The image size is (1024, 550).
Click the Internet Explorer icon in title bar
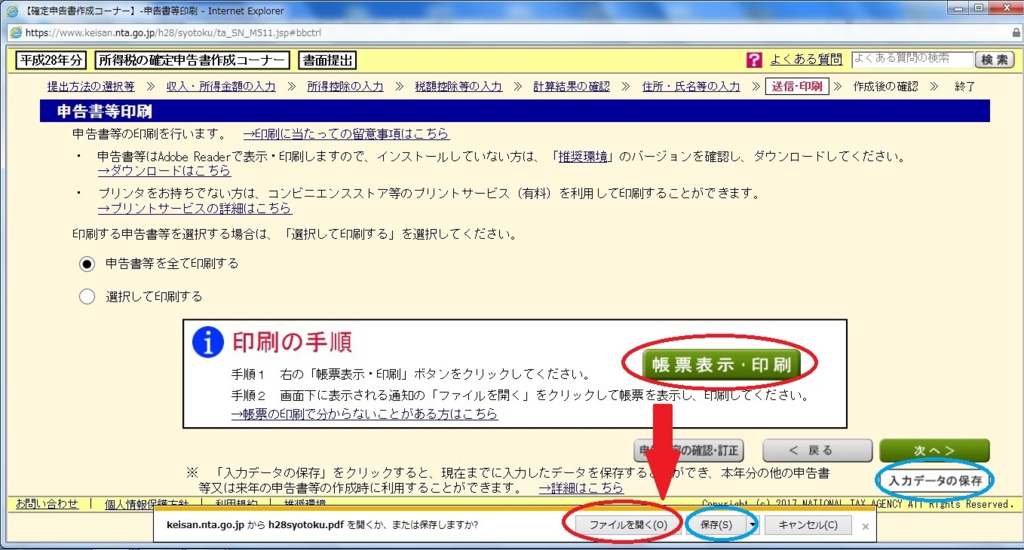coord(12,10)
